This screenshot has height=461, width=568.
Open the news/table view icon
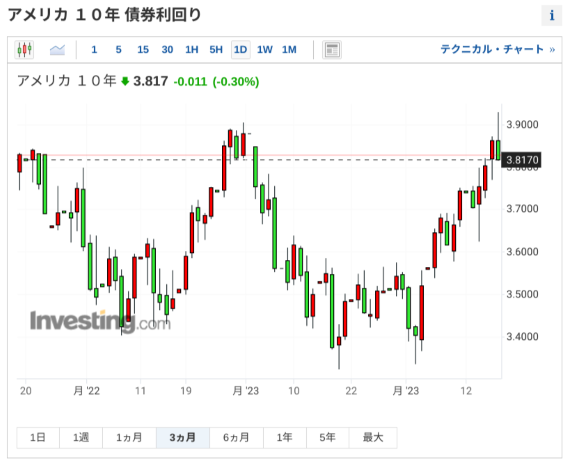pos(332,50)
